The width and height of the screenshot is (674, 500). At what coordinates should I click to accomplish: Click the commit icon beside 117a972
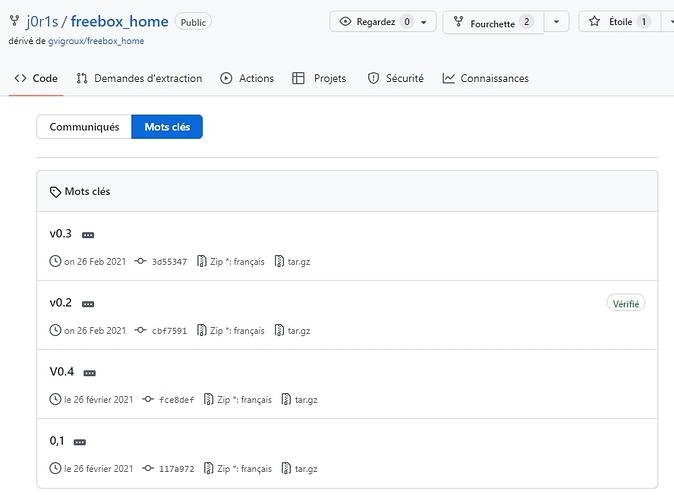click(148, 468)
